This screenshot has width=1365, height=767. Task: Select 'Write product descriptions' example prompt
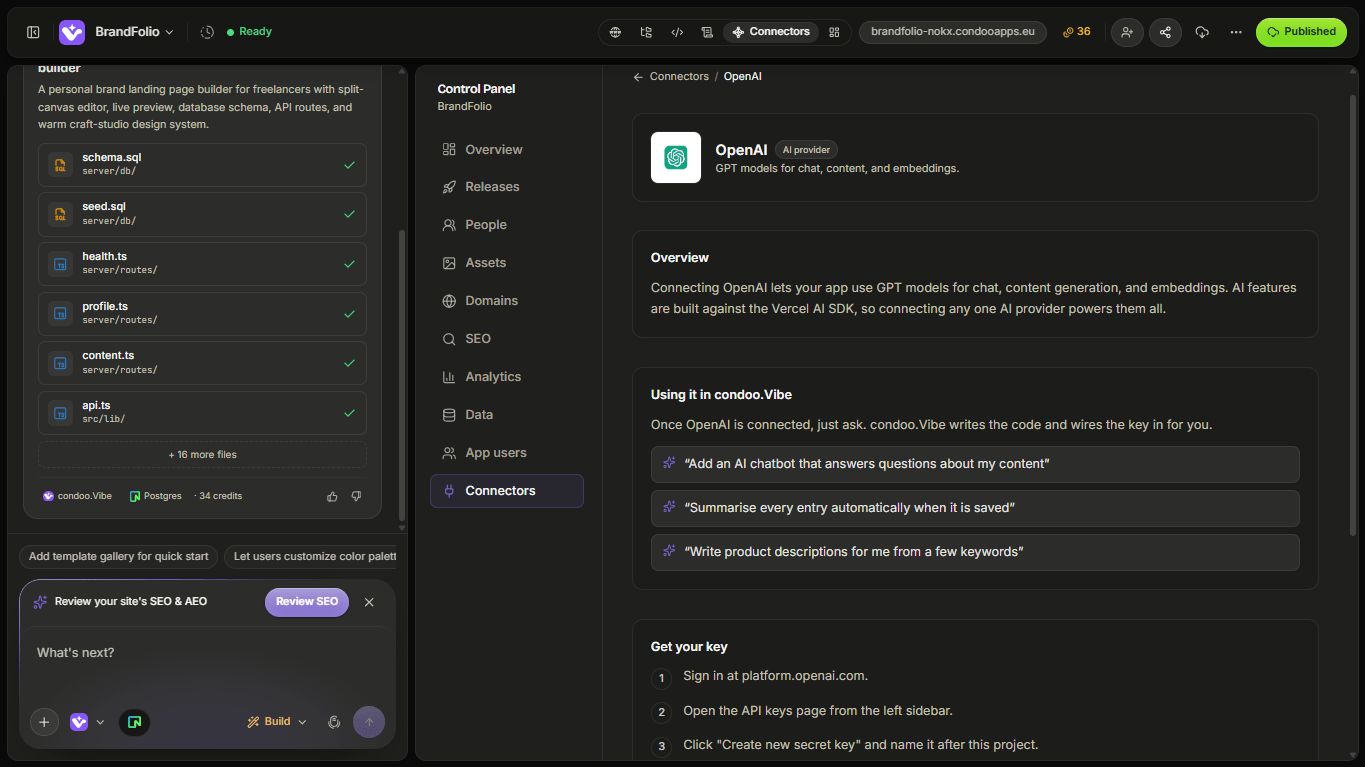975,552
